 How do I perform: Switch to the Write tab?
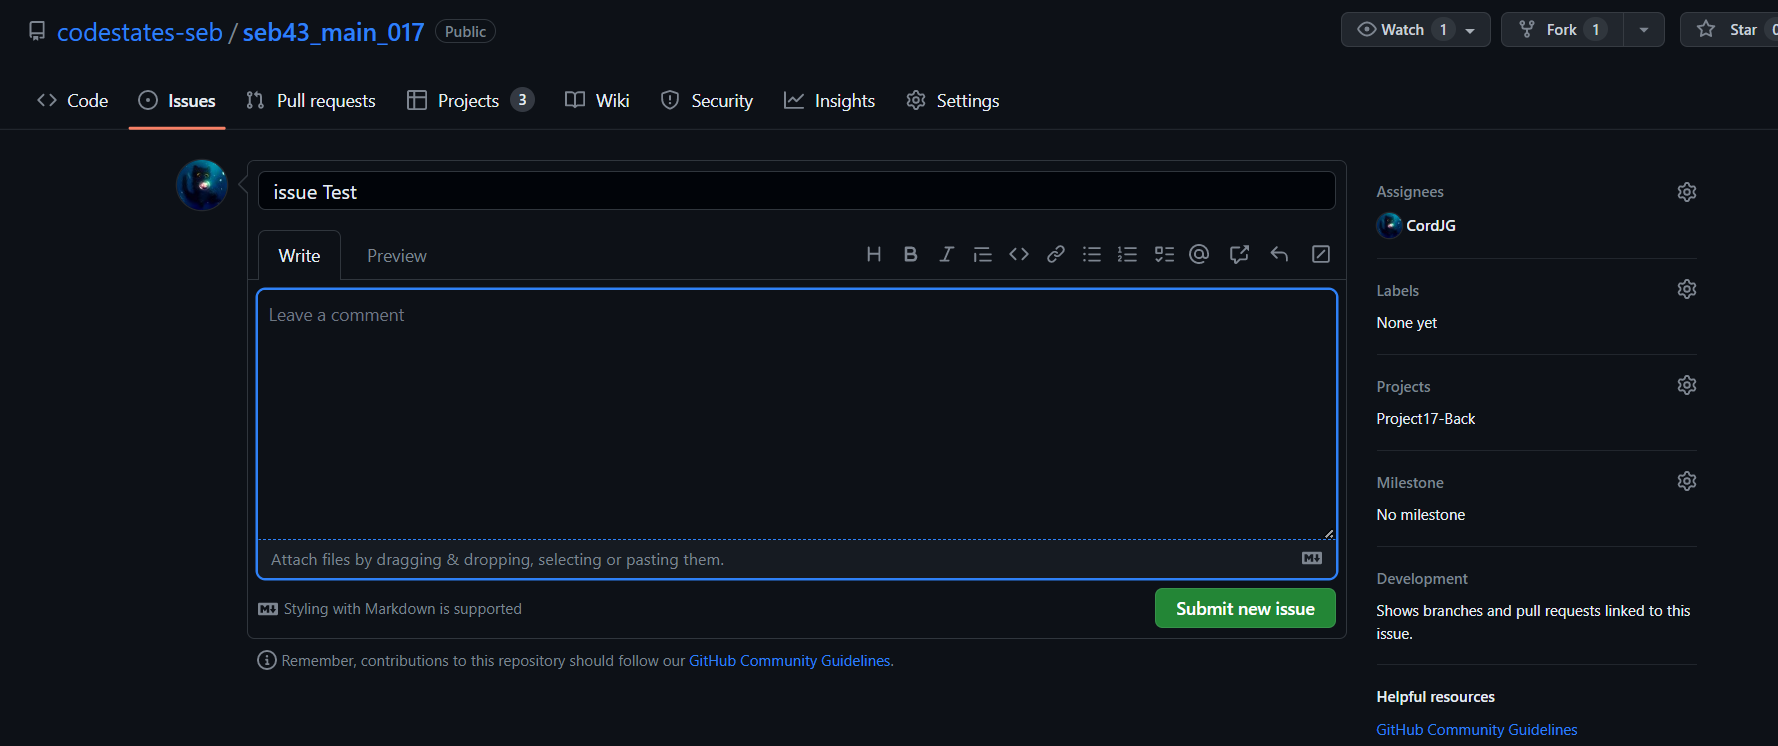click(299, 255)
